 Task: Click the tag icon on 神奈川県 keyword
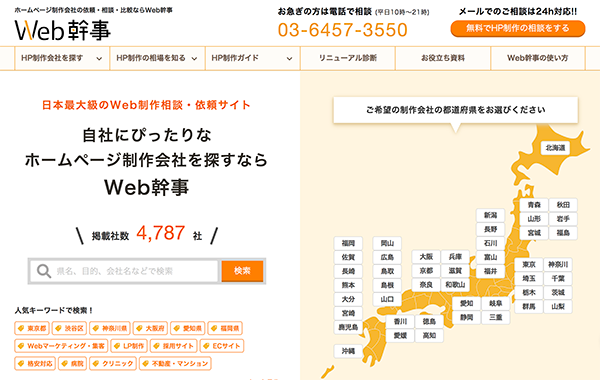(96, 328)
